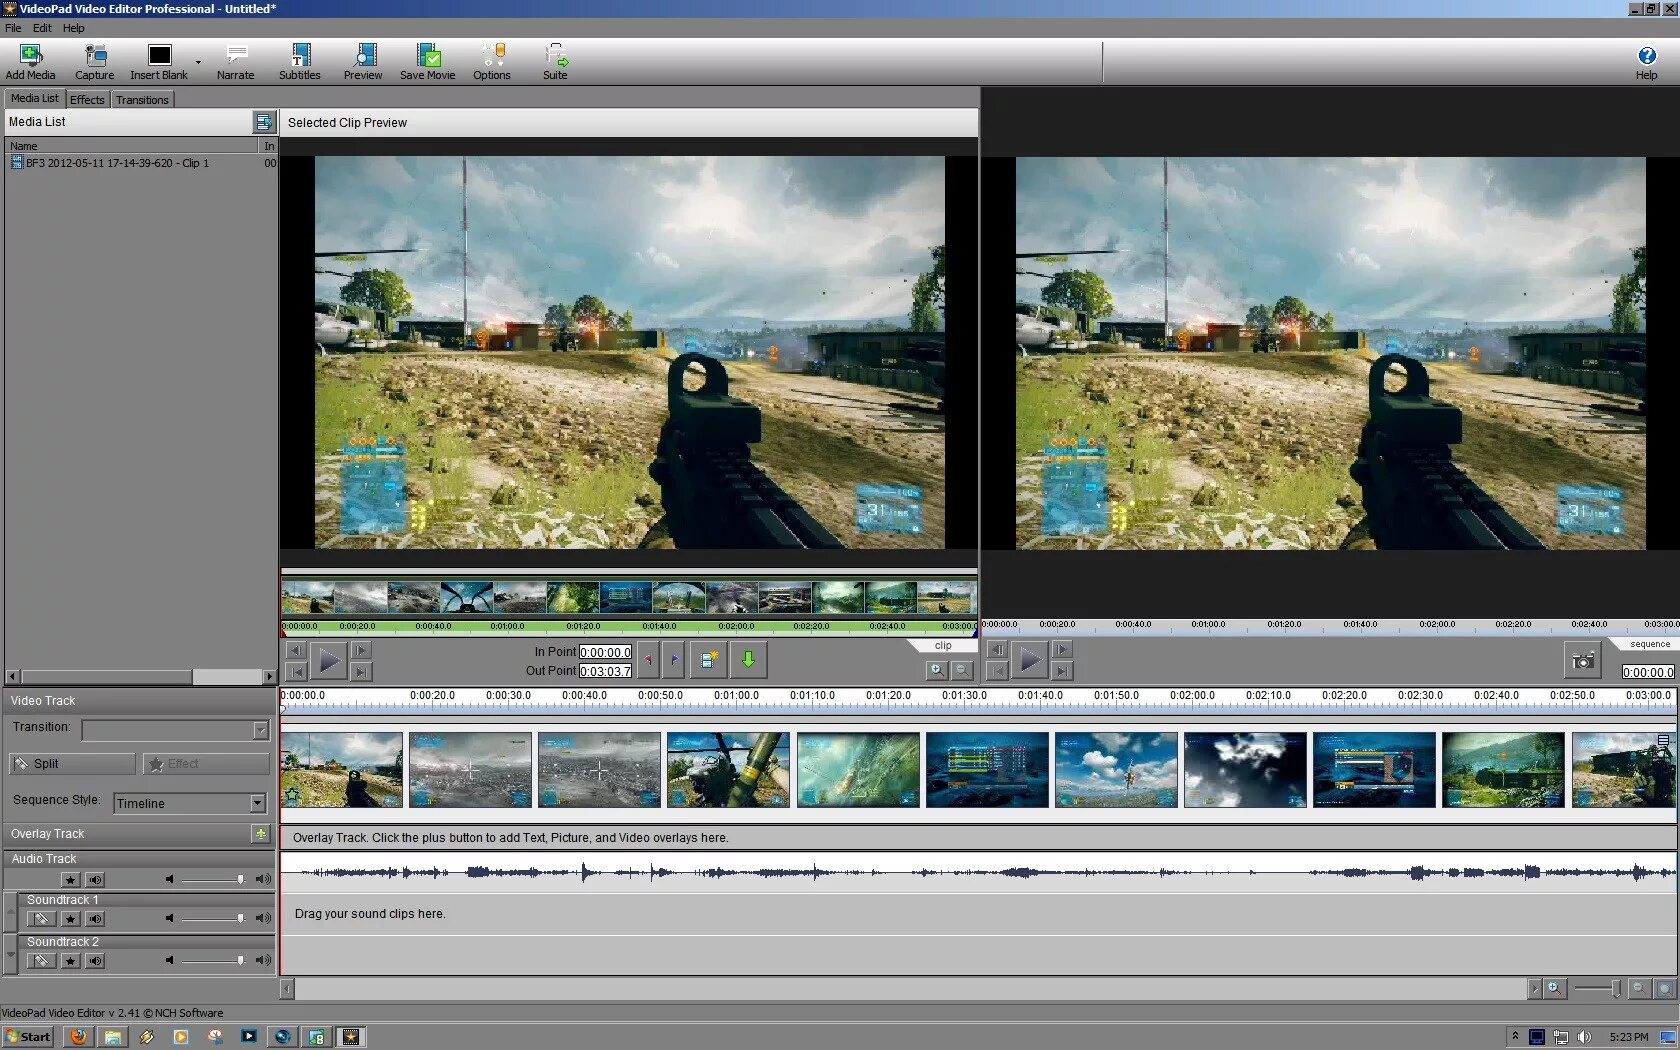Click the Start button on the taskbar
Image resolution: width=1680 pixels, height=1050 pixels.
click(27, 1037)
